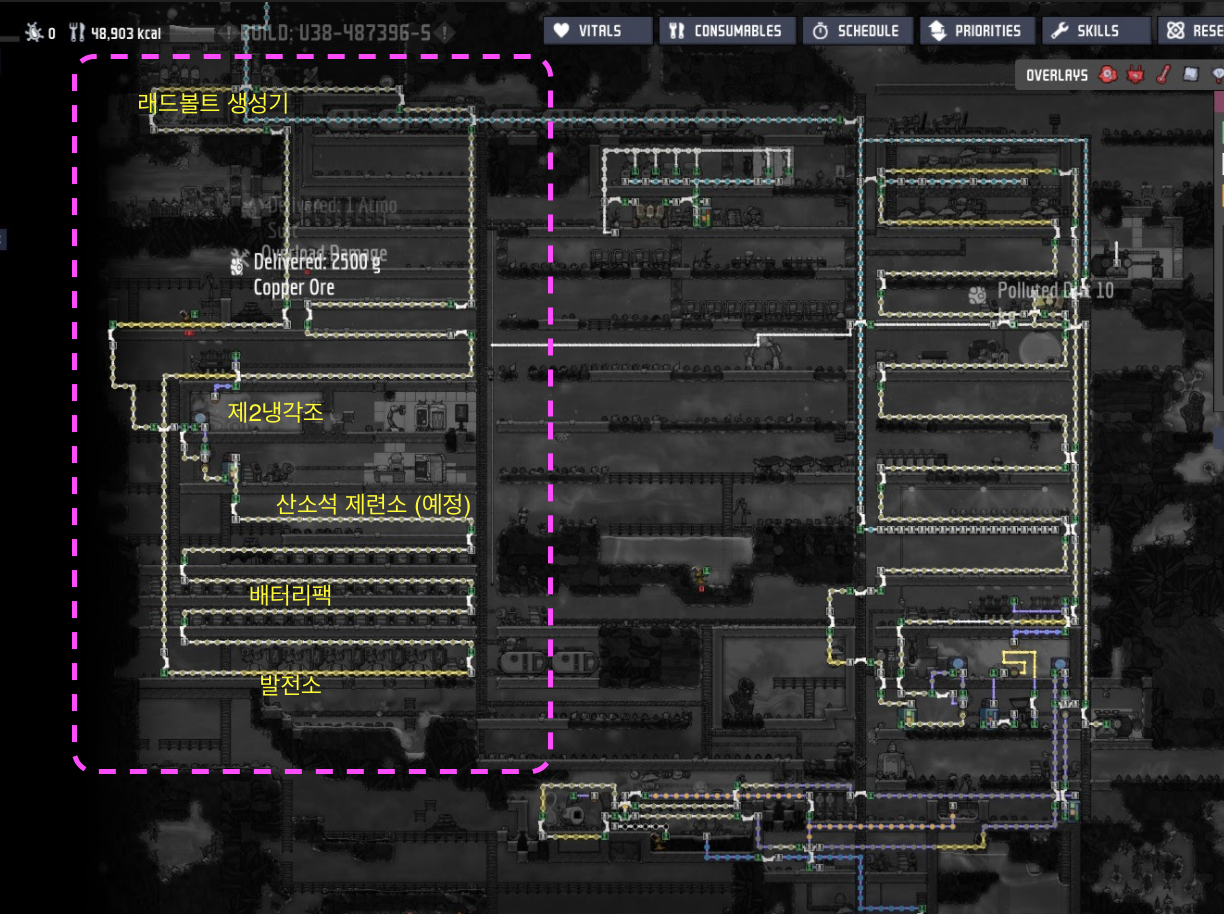
Task: Select the duplicant in the central cave pocket
Action: [700, 578]
